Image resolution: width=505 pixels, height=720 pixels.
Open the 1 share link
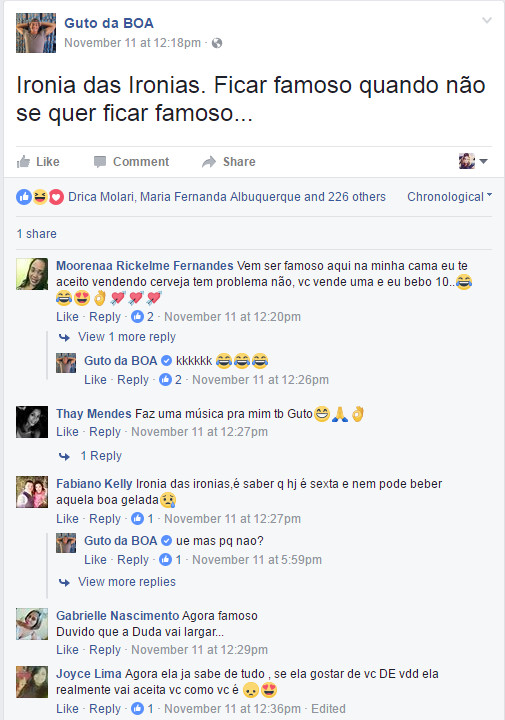coord(37,234)
